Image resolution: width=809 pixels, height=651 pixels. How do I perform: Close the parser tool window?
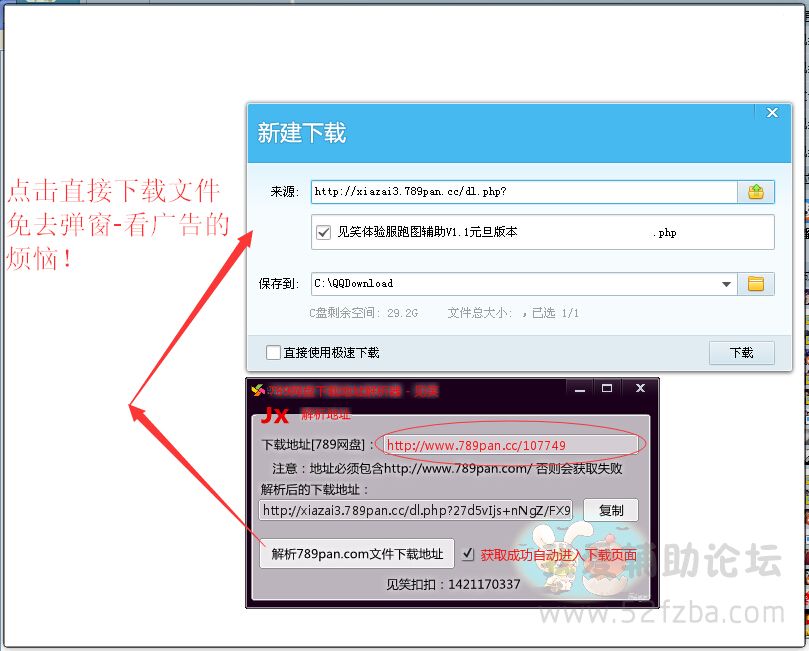pyautogui.click(x=640, y=388)
